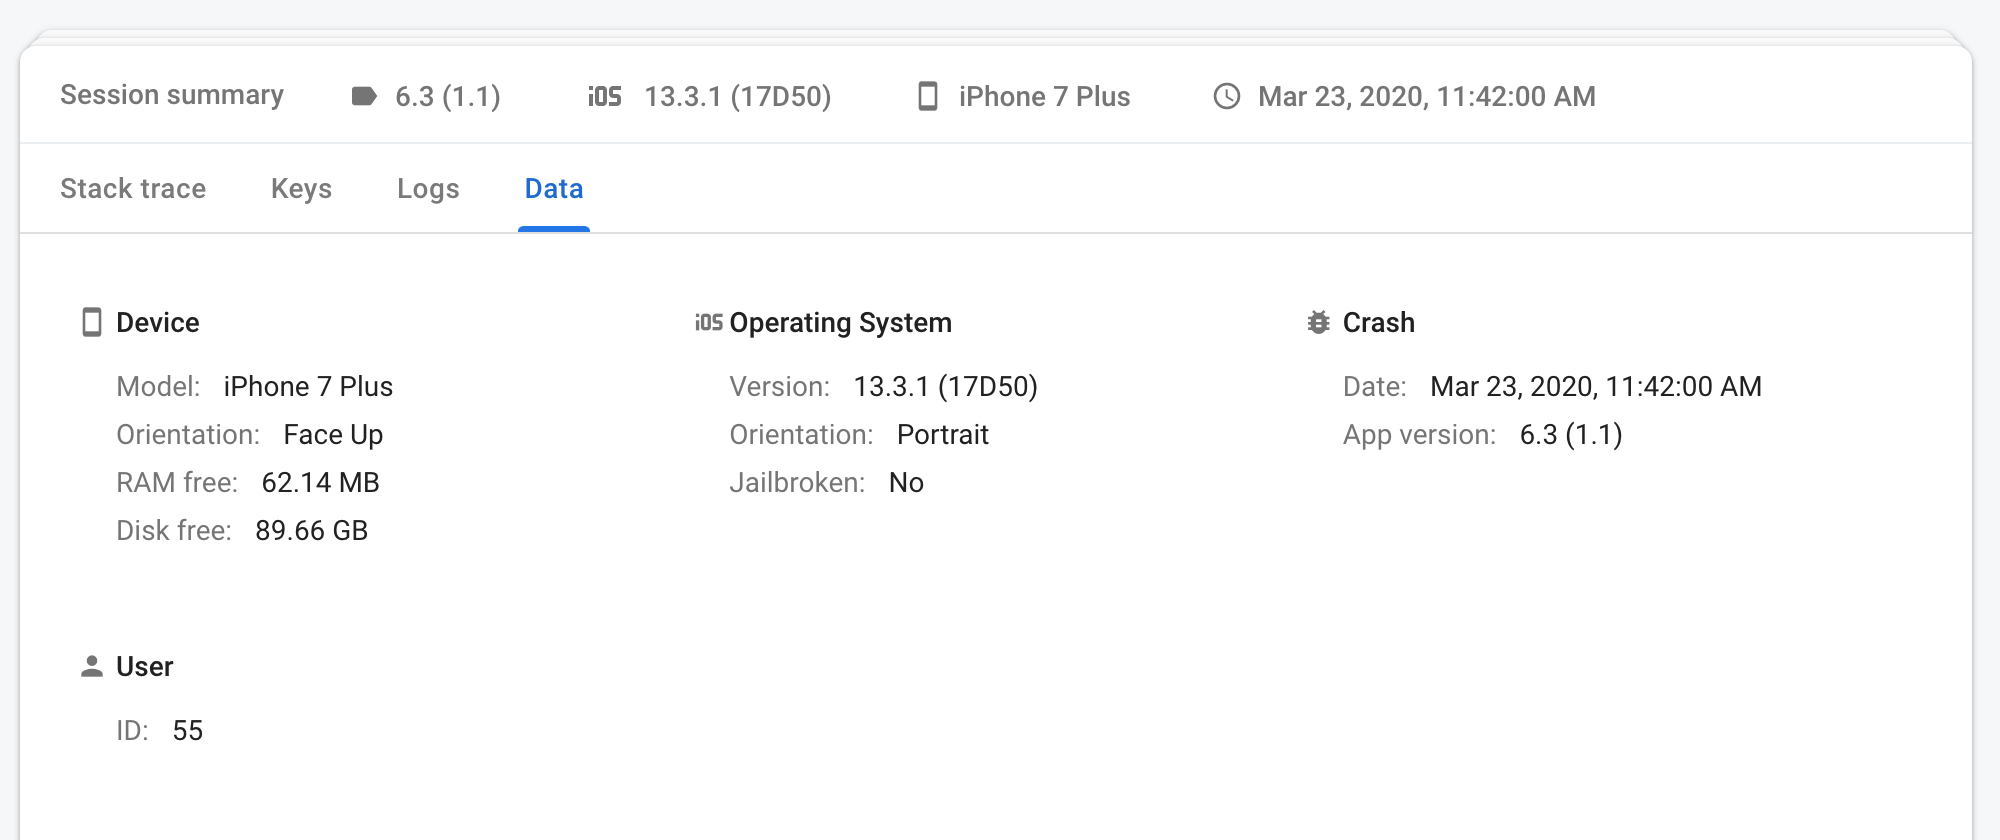This screenshot has width=2000, height=840.
Task: Click the Device section phone icon
Action: point(92,322)
